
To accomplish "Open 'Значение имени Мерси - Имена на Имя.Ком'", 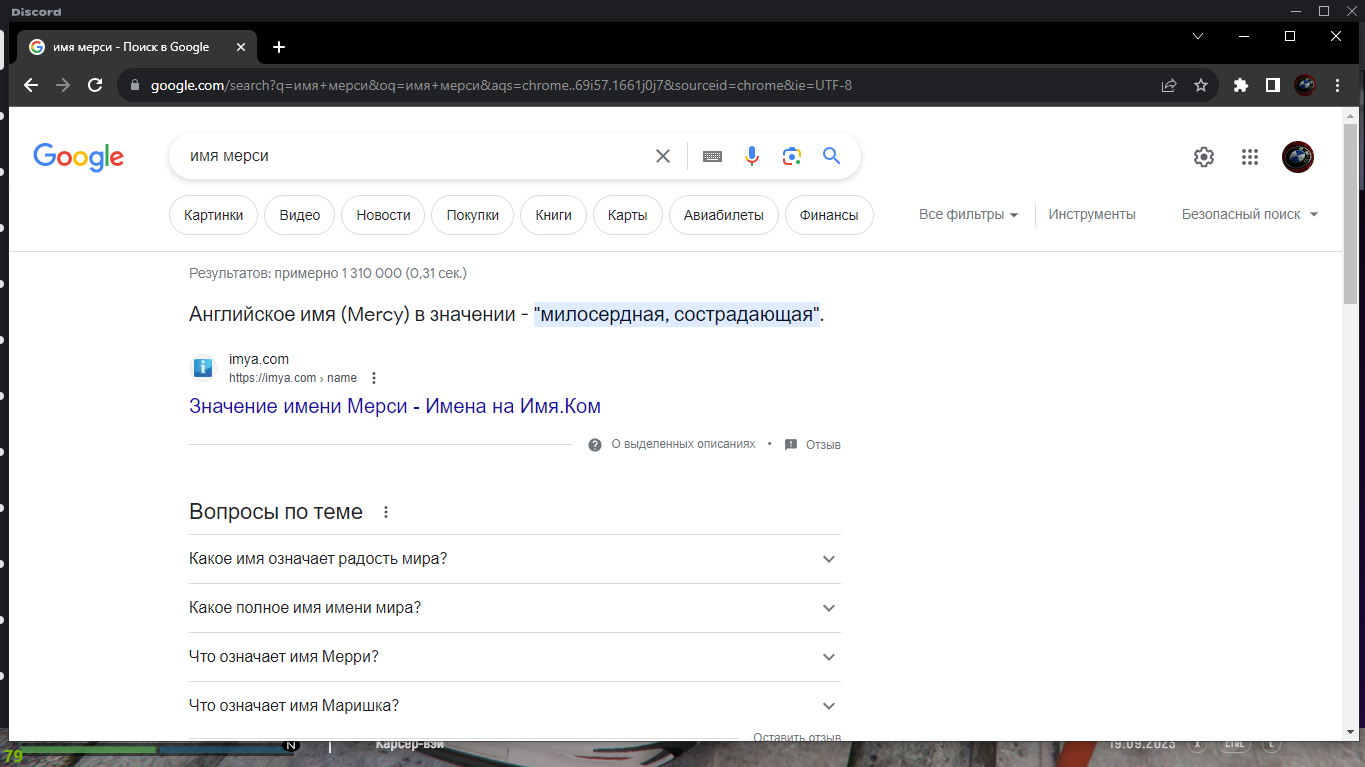I will [x=395, y=406].
